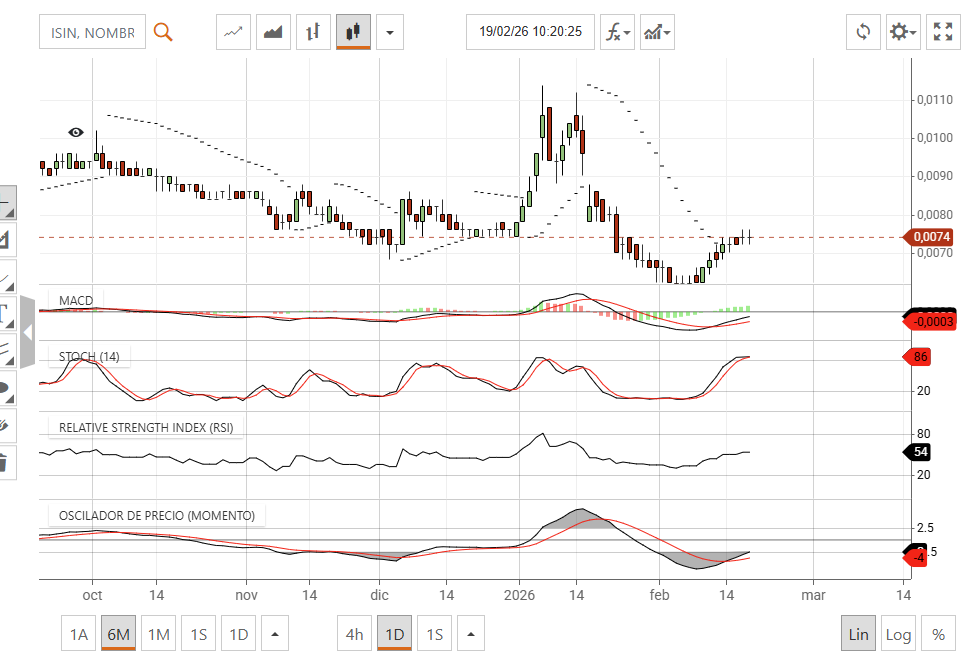Select the OHLC bar chart type
Image resolution: width=962 pixels, height=660 pixels.
tap(313, 32)
